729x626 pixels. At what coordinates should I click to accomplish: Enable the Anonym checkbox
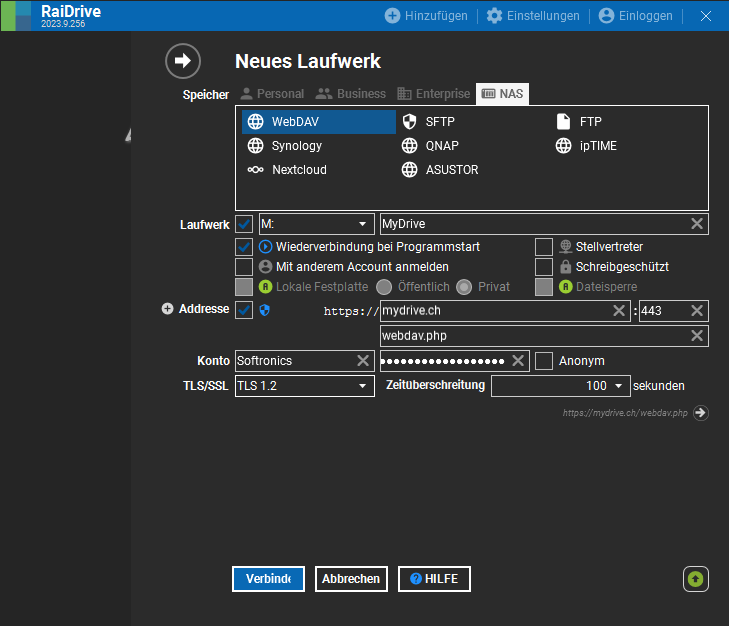click(x=543, y=361)
